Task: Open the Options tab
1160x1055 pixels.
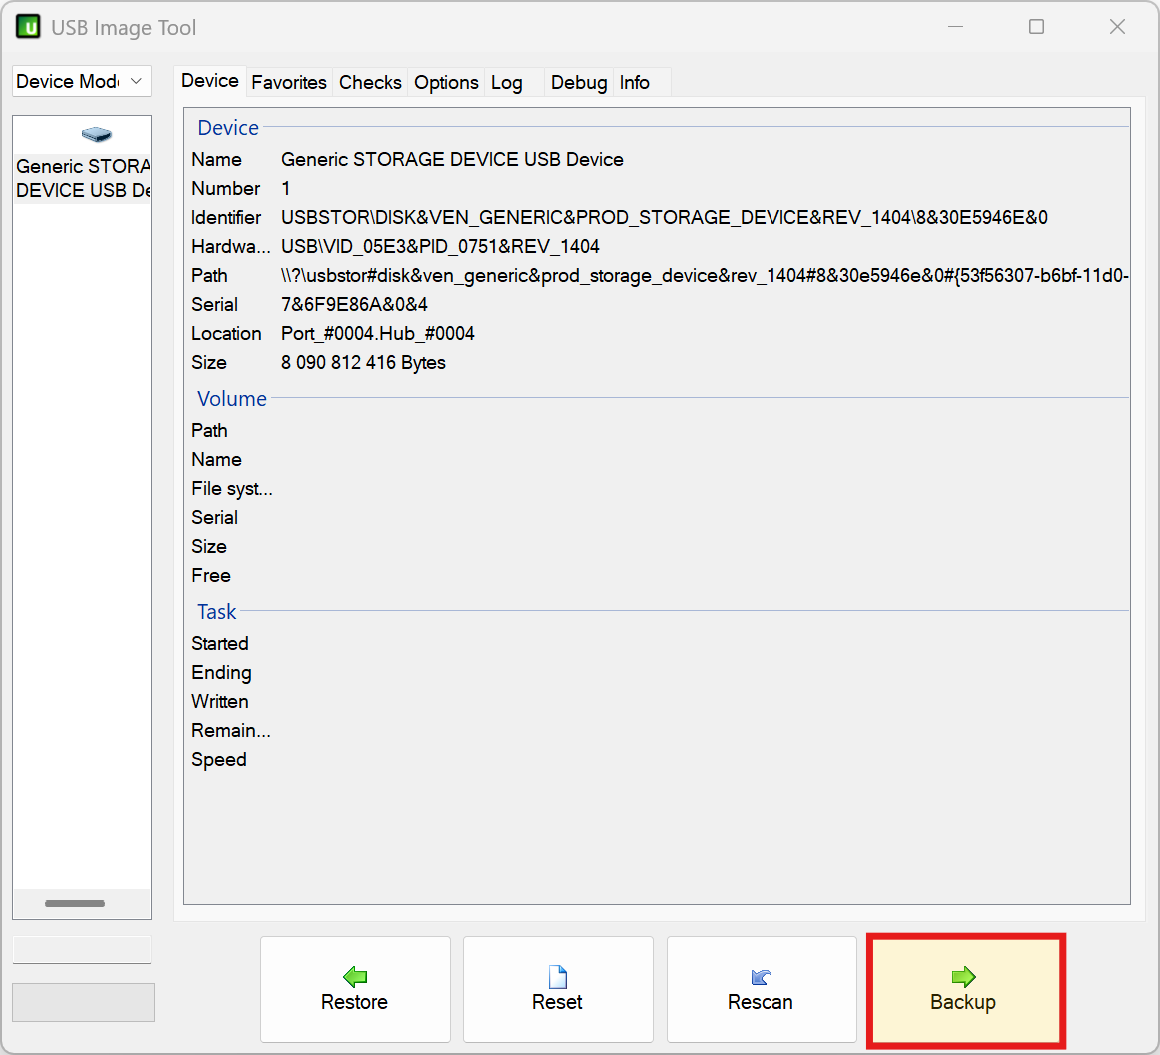Action: coord(446,82)
